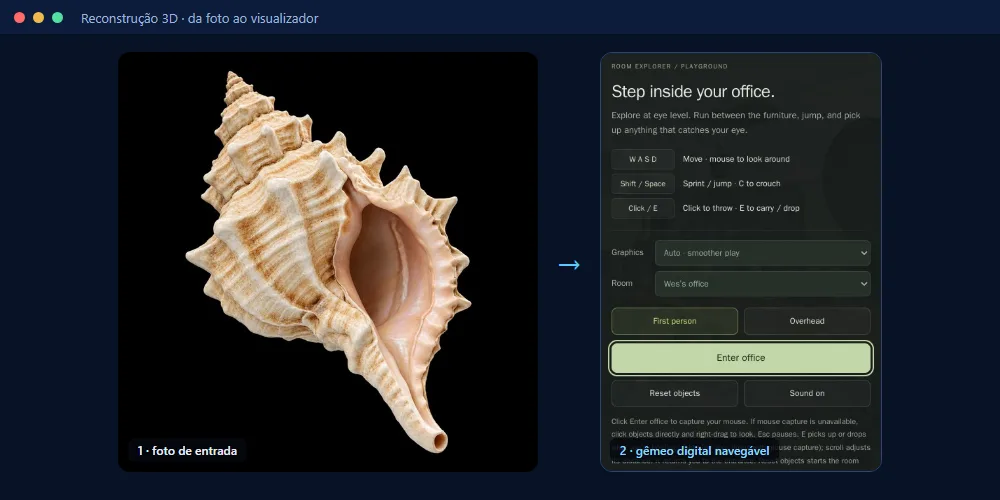Click the 'Explore at eye level' description text
Image resolution: width=1000 pixels, height=500 pixels.
(736, 122)
